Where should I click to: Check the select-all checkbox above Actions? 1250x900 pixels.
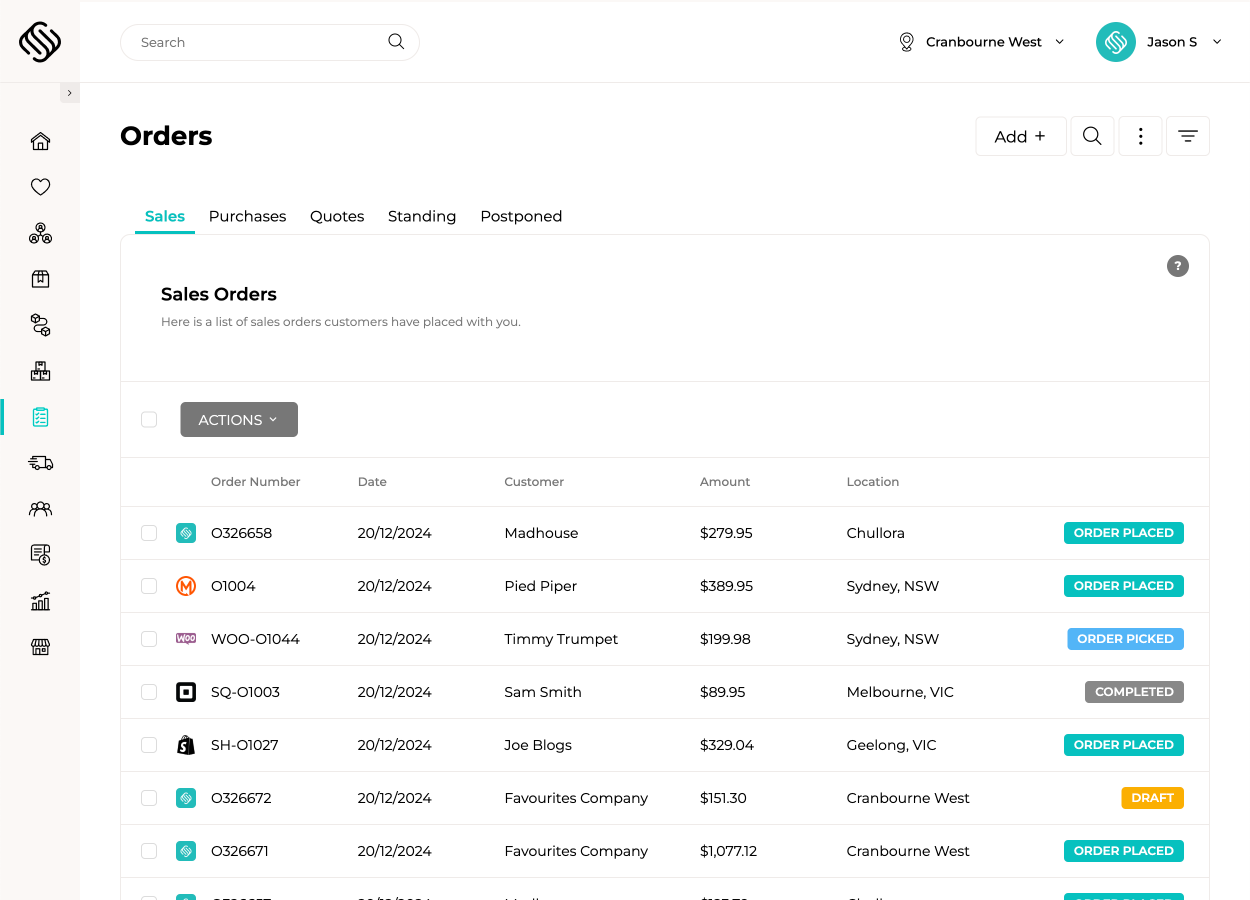149,419
